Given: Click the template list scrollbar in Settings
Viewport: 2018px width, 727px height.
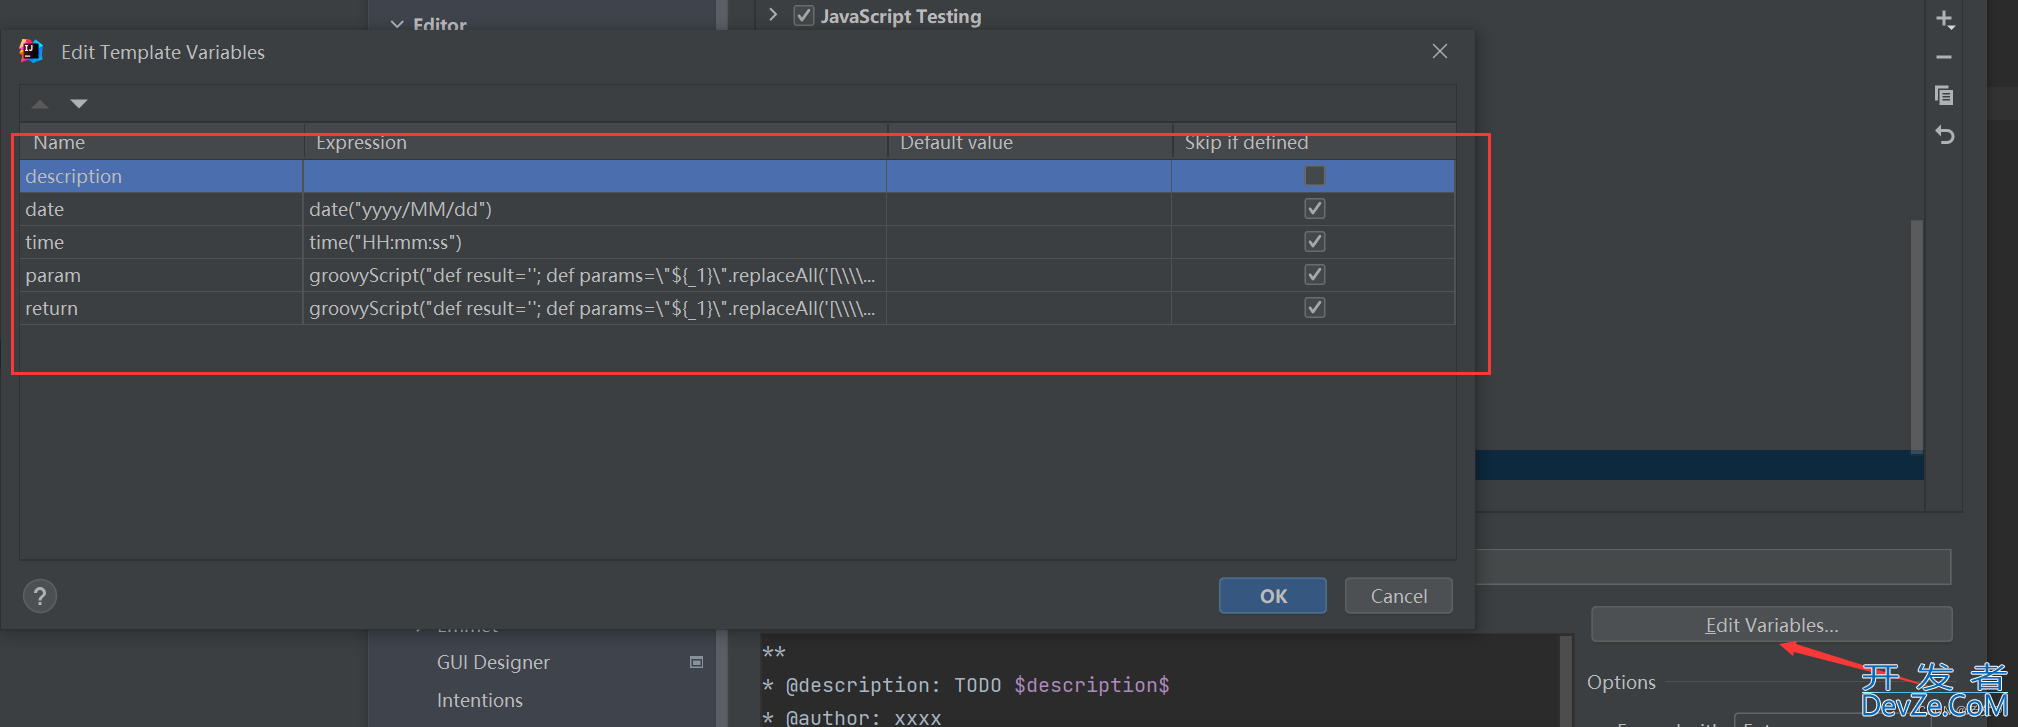Looking at the screenshot, I should 1917,336.
